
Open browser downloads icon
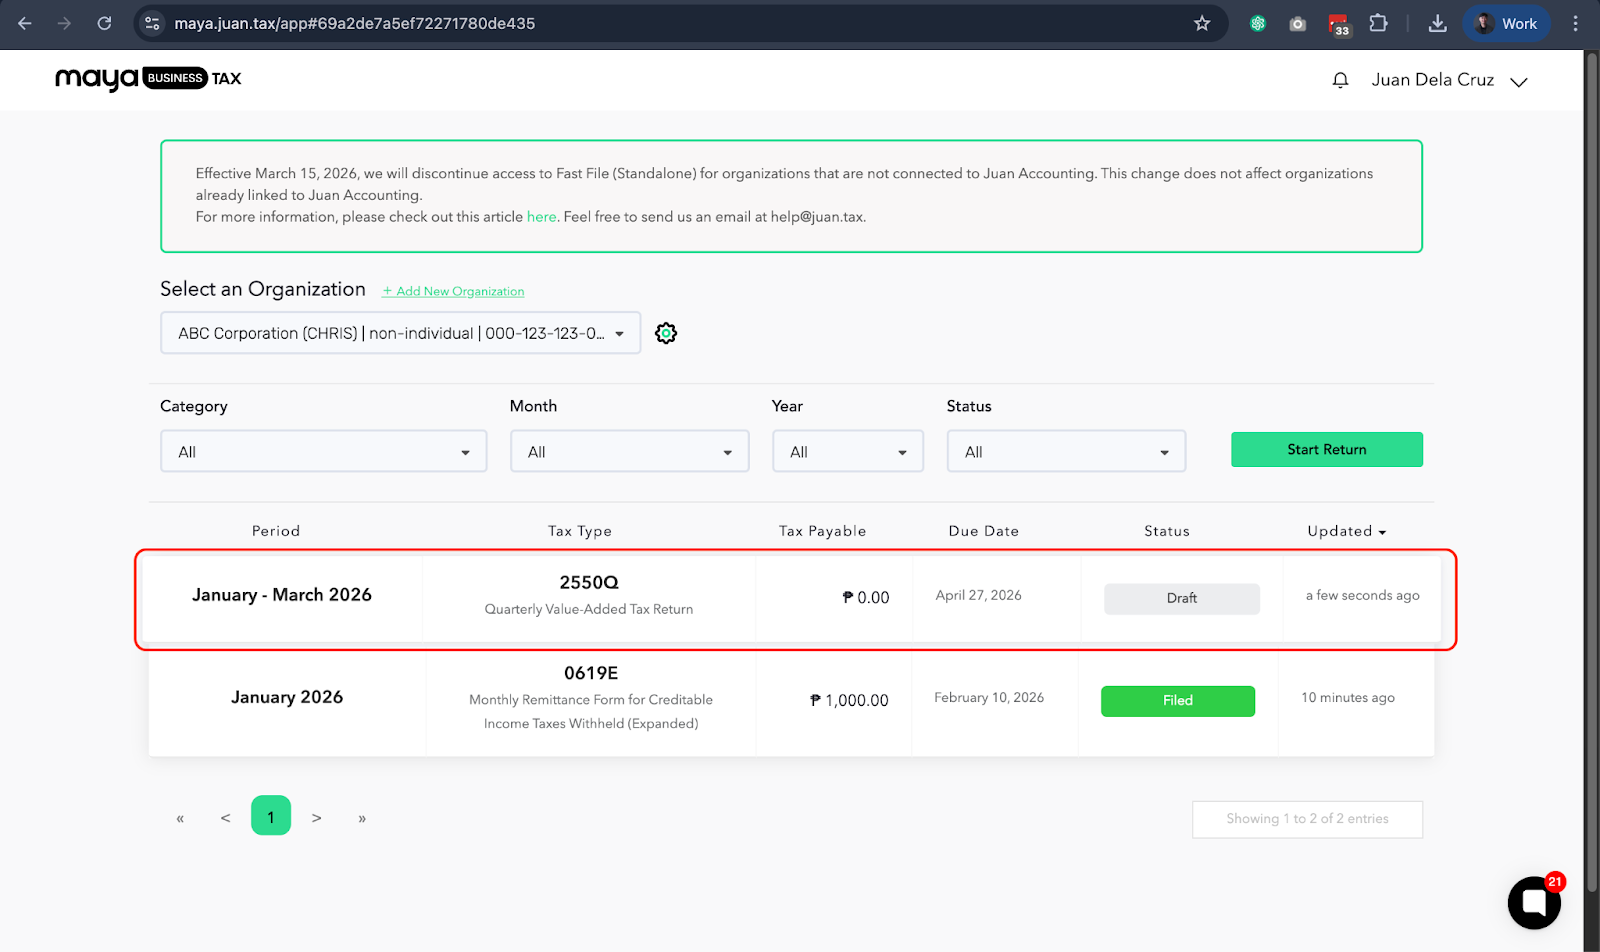(x=1438, y=23)
